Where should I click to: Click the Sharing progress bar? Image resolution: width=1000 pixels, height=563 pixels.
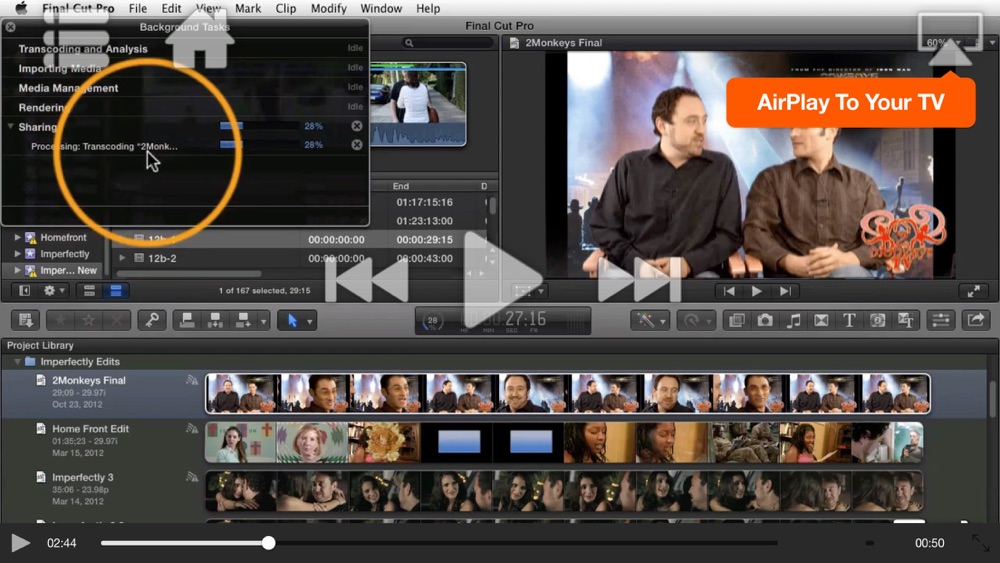click(x=259, y=126)
